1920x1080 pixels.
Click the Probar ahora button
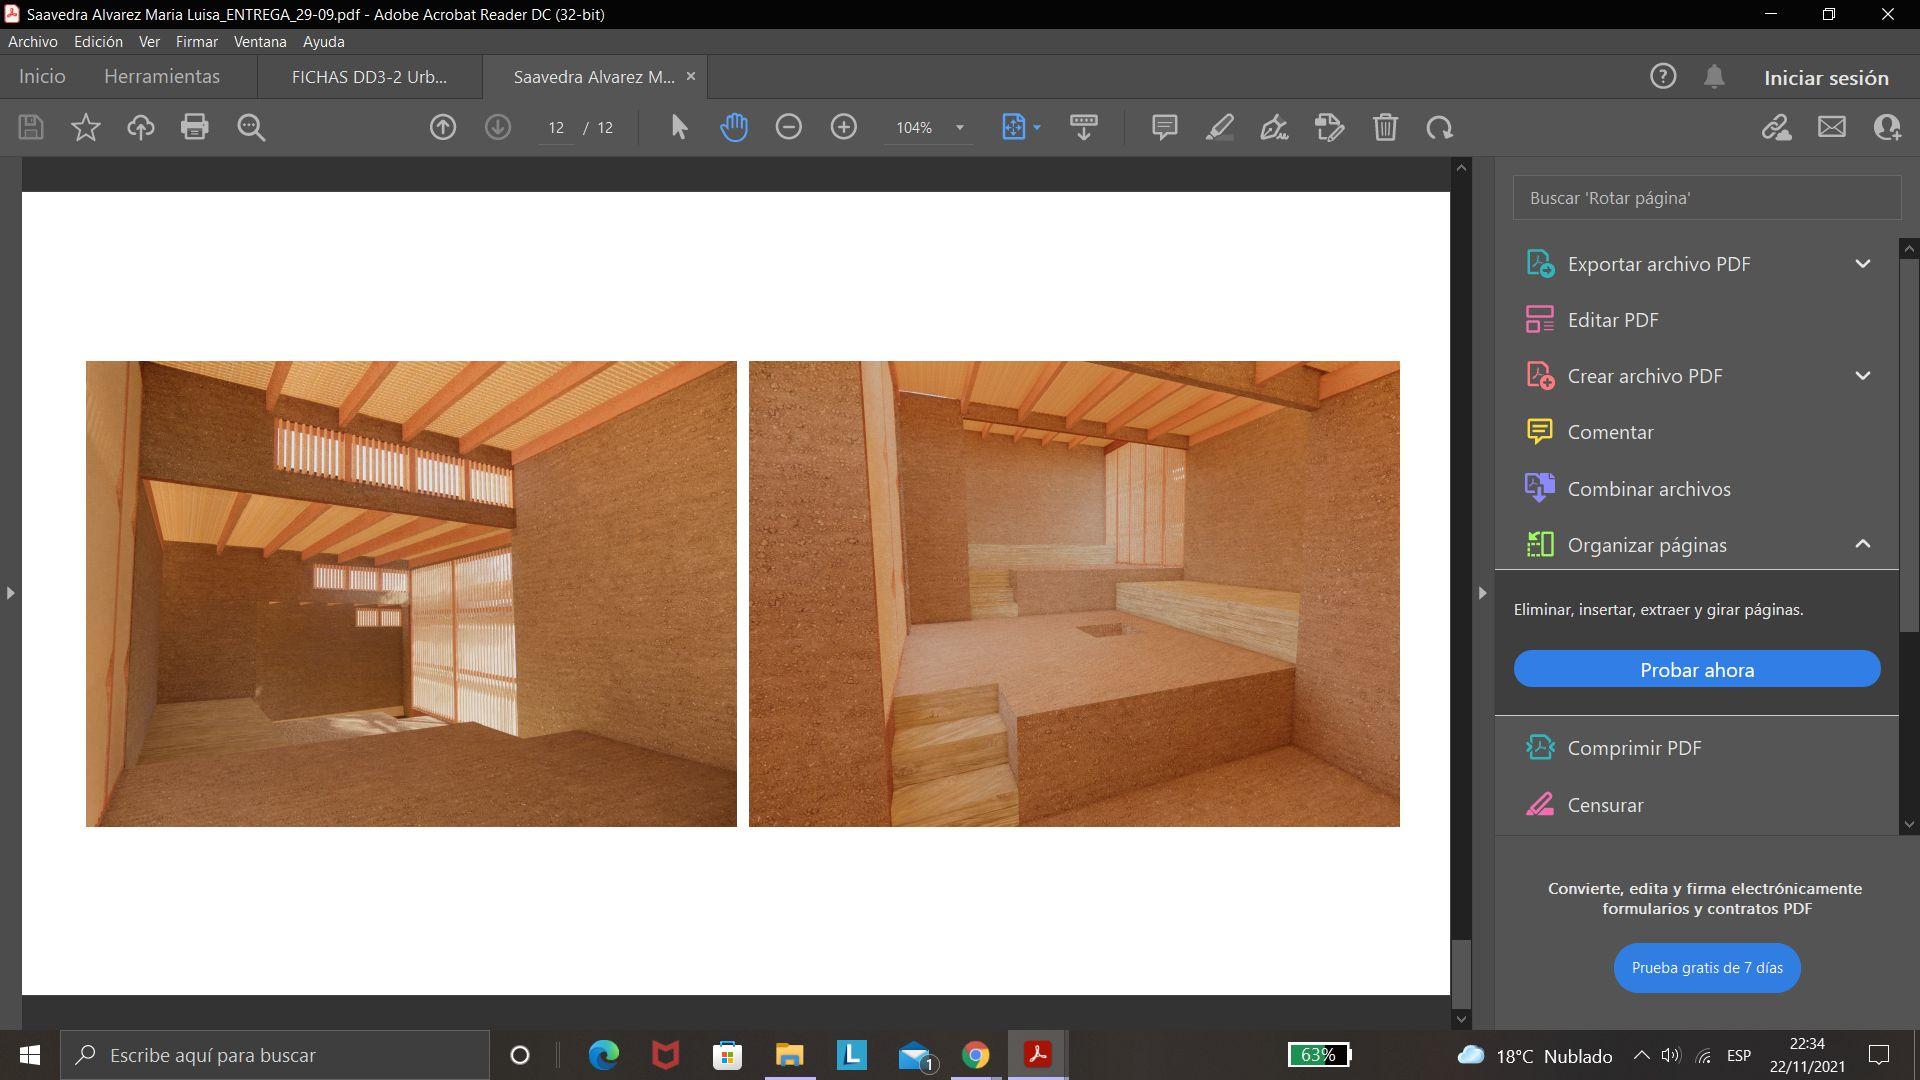coord(1696,669)
